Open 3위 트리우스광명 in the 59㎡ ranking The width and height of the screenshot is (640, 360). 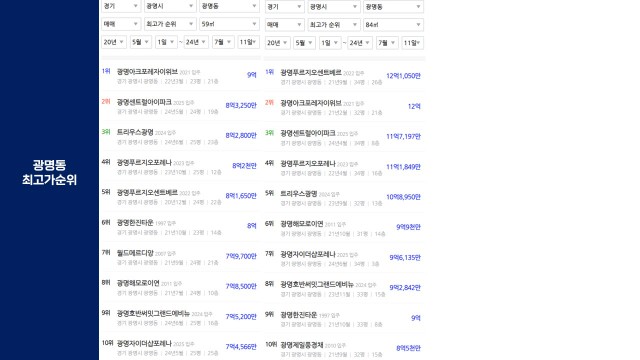180,136
